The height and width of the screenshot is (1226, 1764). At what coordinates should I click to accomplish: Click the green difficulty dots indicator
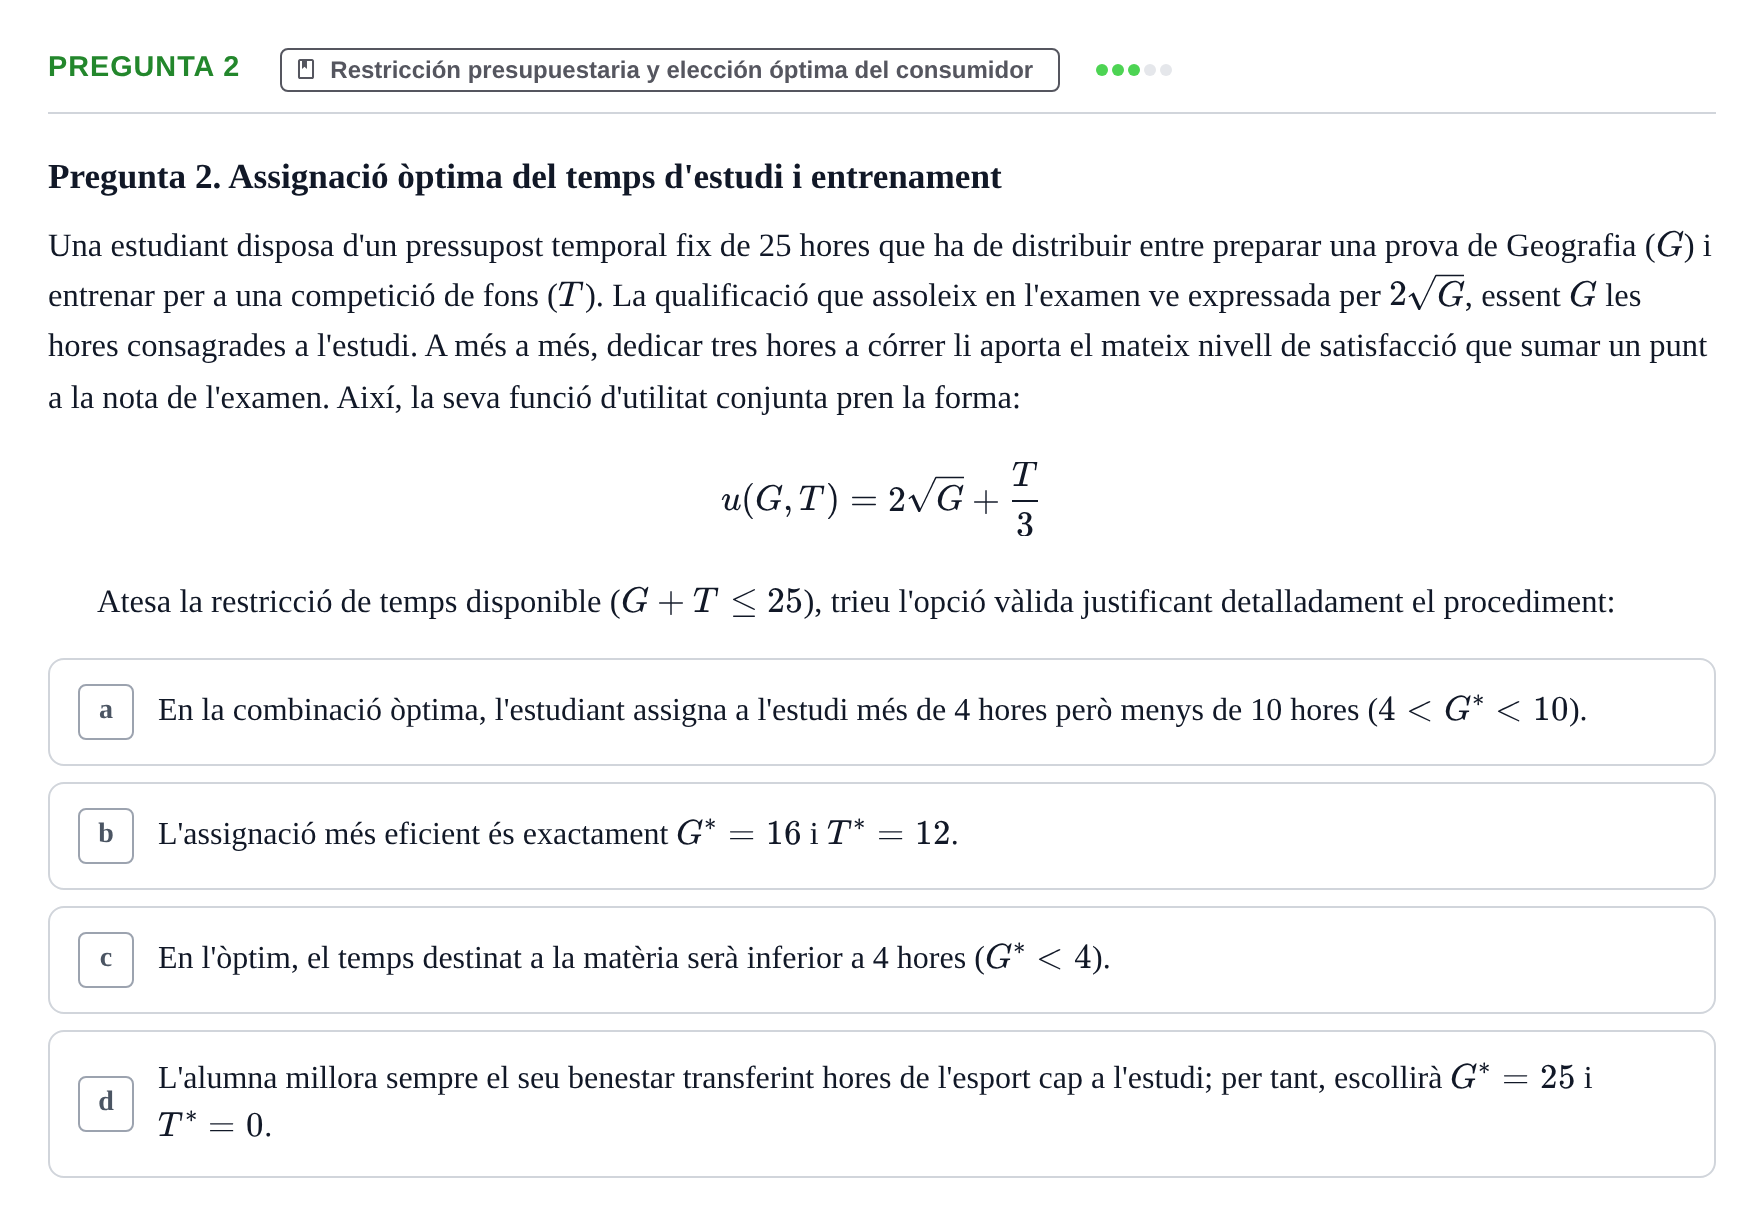pos(1134,70)
